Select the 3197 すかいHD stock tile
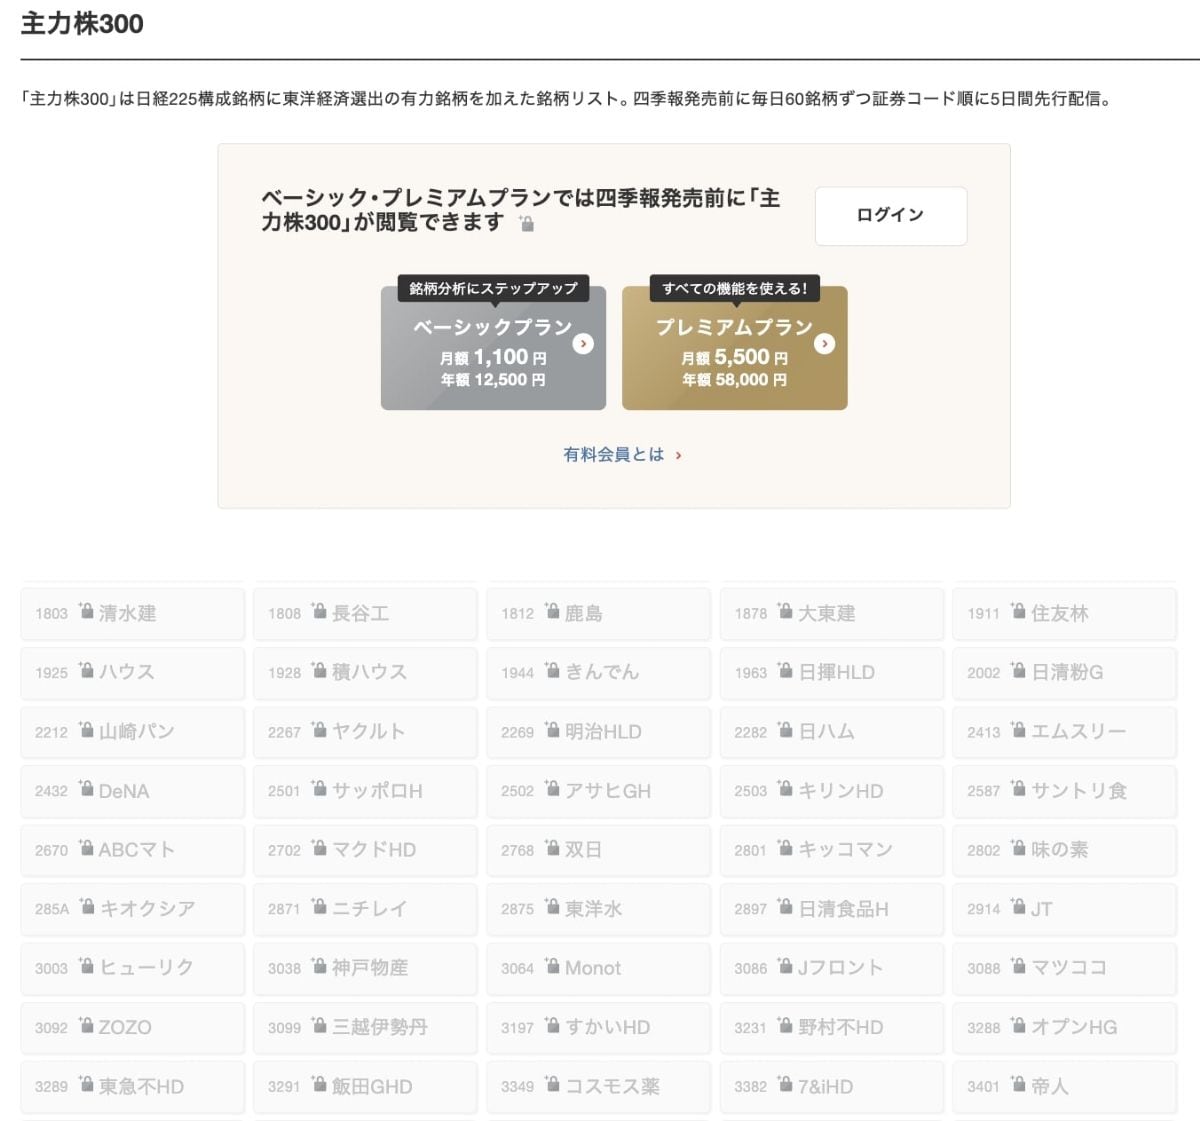This screenshot has width=1200, height=1121. point(598,1026)
